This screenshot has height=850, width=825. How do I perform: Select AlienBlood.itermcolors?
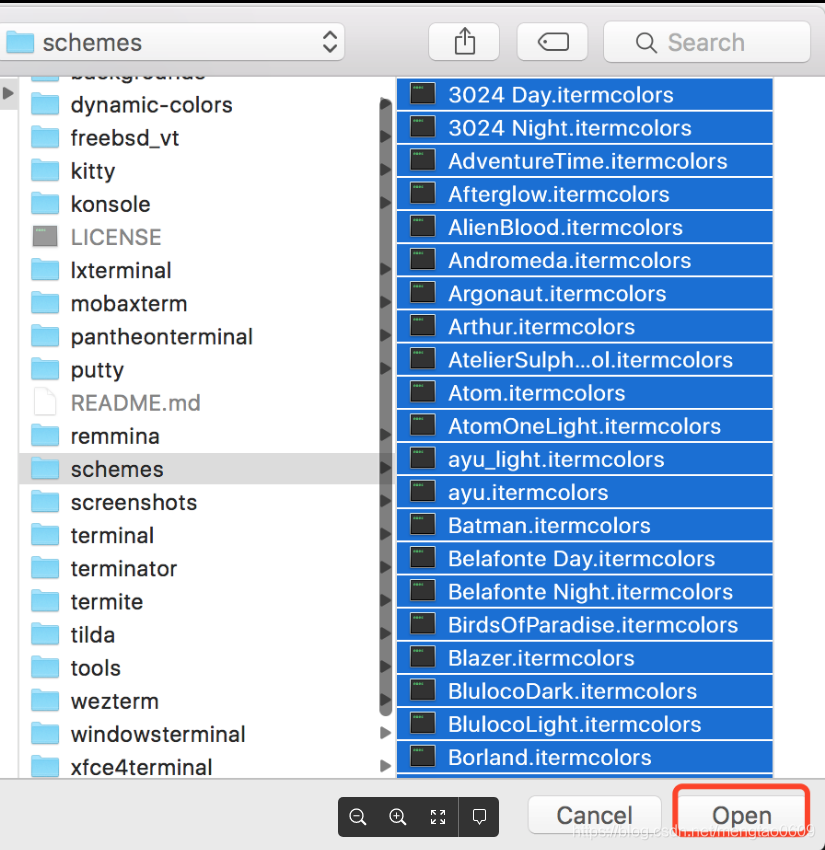click(x=585, y=227)
